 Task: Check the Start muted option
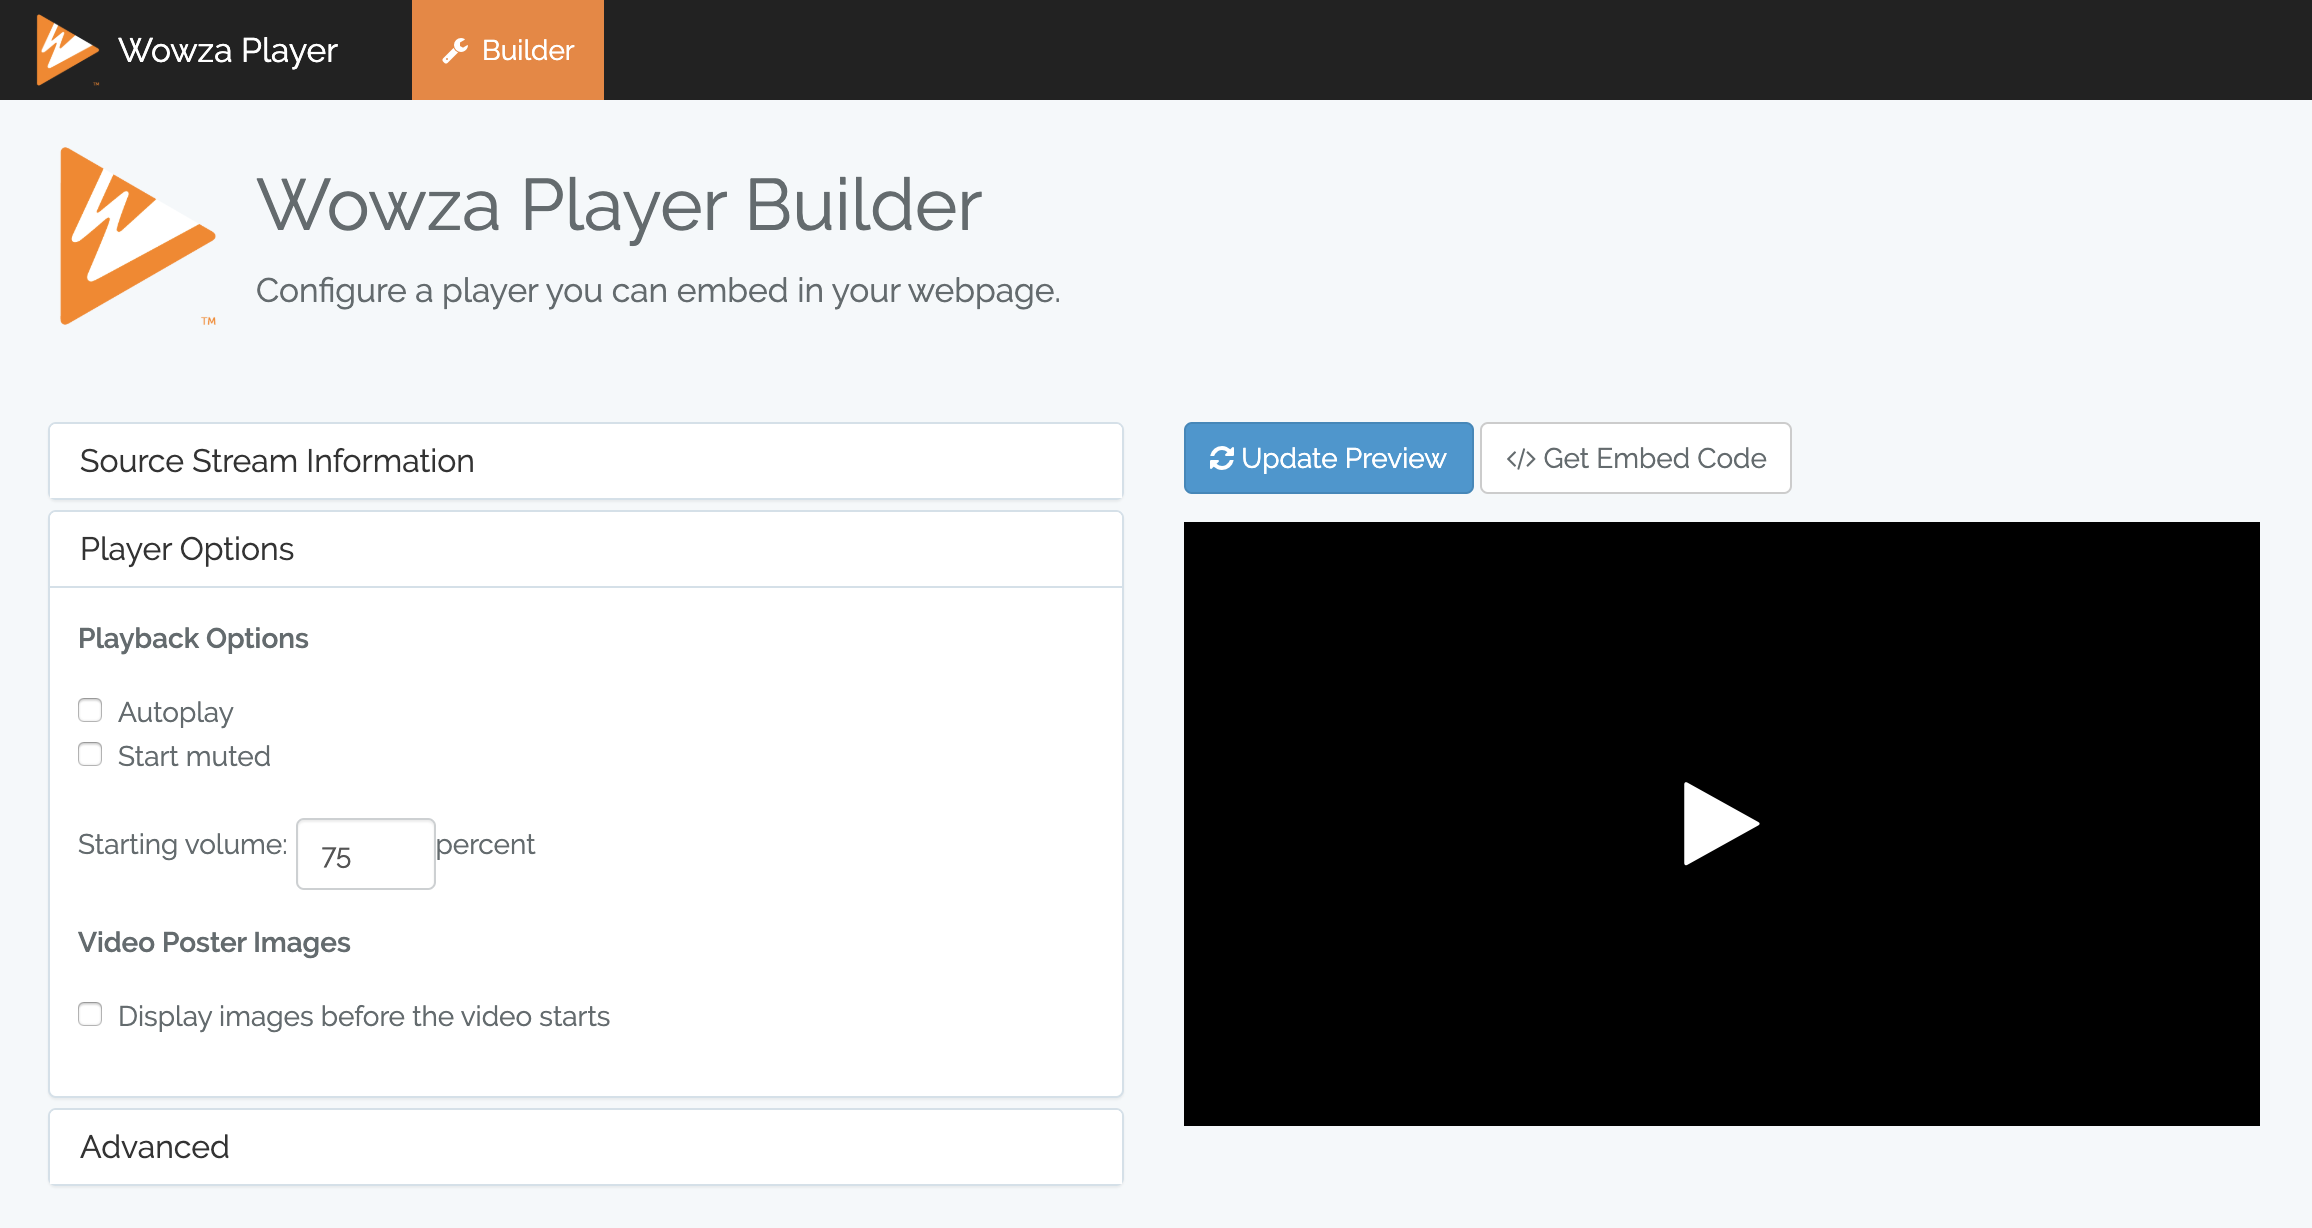click(x=90, y=754)
